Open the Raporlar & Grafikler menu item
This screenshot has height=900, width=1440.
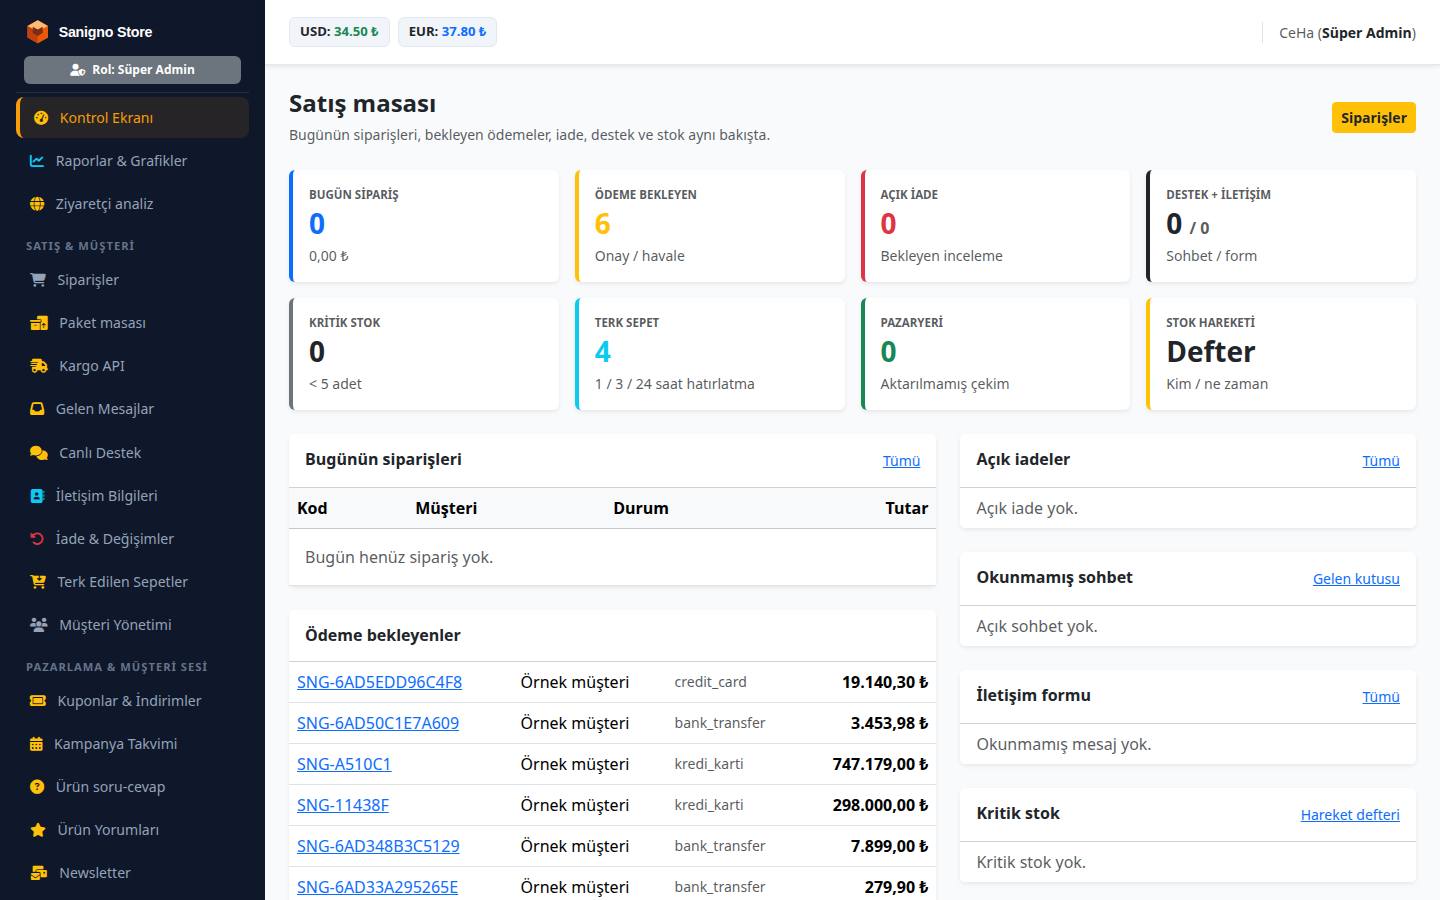[132, 161]
